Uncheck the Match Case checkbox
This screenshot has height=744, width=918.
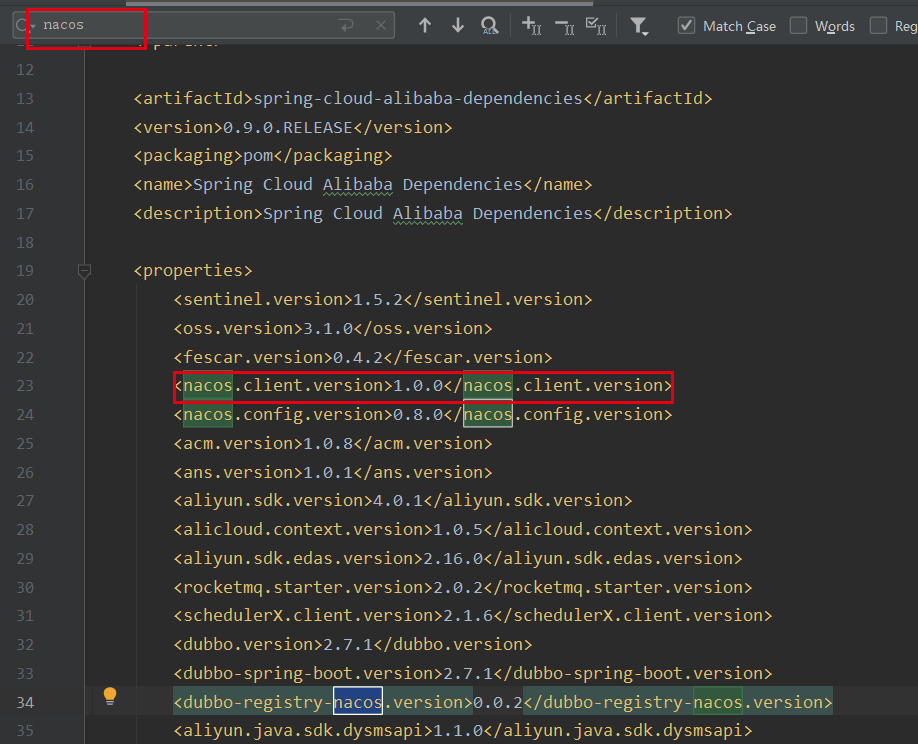coord(686,26)
